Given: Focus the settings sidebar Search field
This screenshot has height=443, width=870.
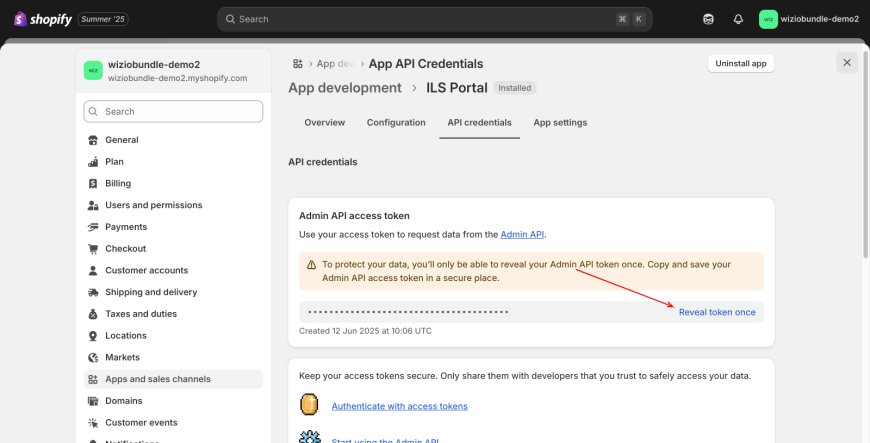Looking at the screenshot, I should pyautogui.click(x=173, y=112).
